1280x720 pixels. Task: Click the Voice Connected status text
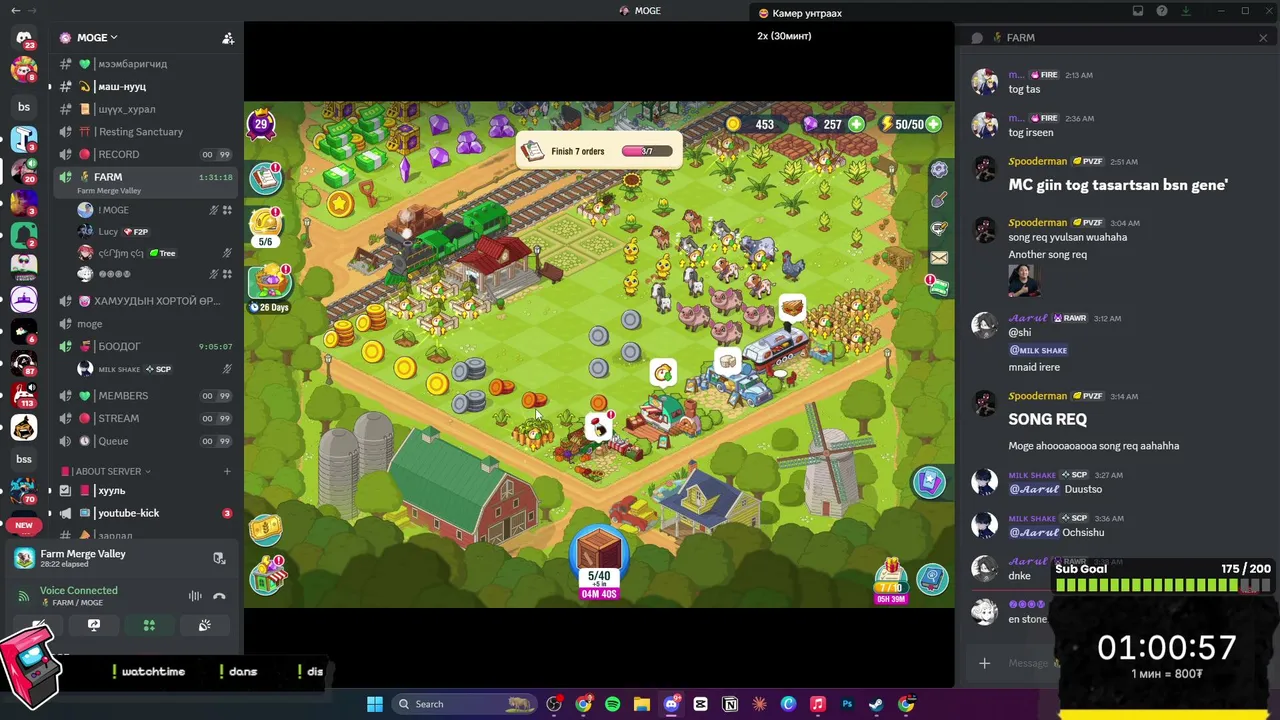[x=79, y=590]
